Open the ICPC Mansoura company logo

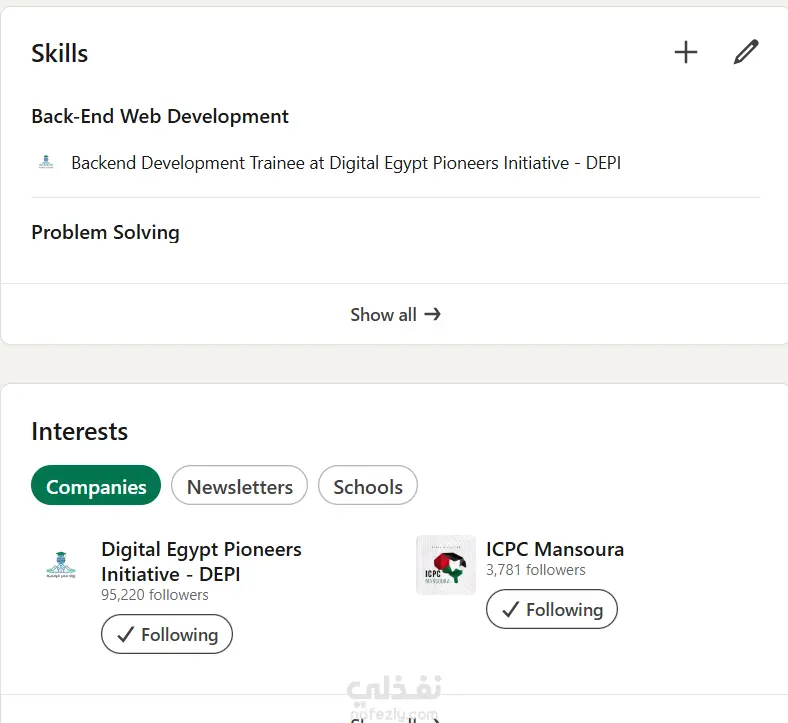(x=446, y=565)
